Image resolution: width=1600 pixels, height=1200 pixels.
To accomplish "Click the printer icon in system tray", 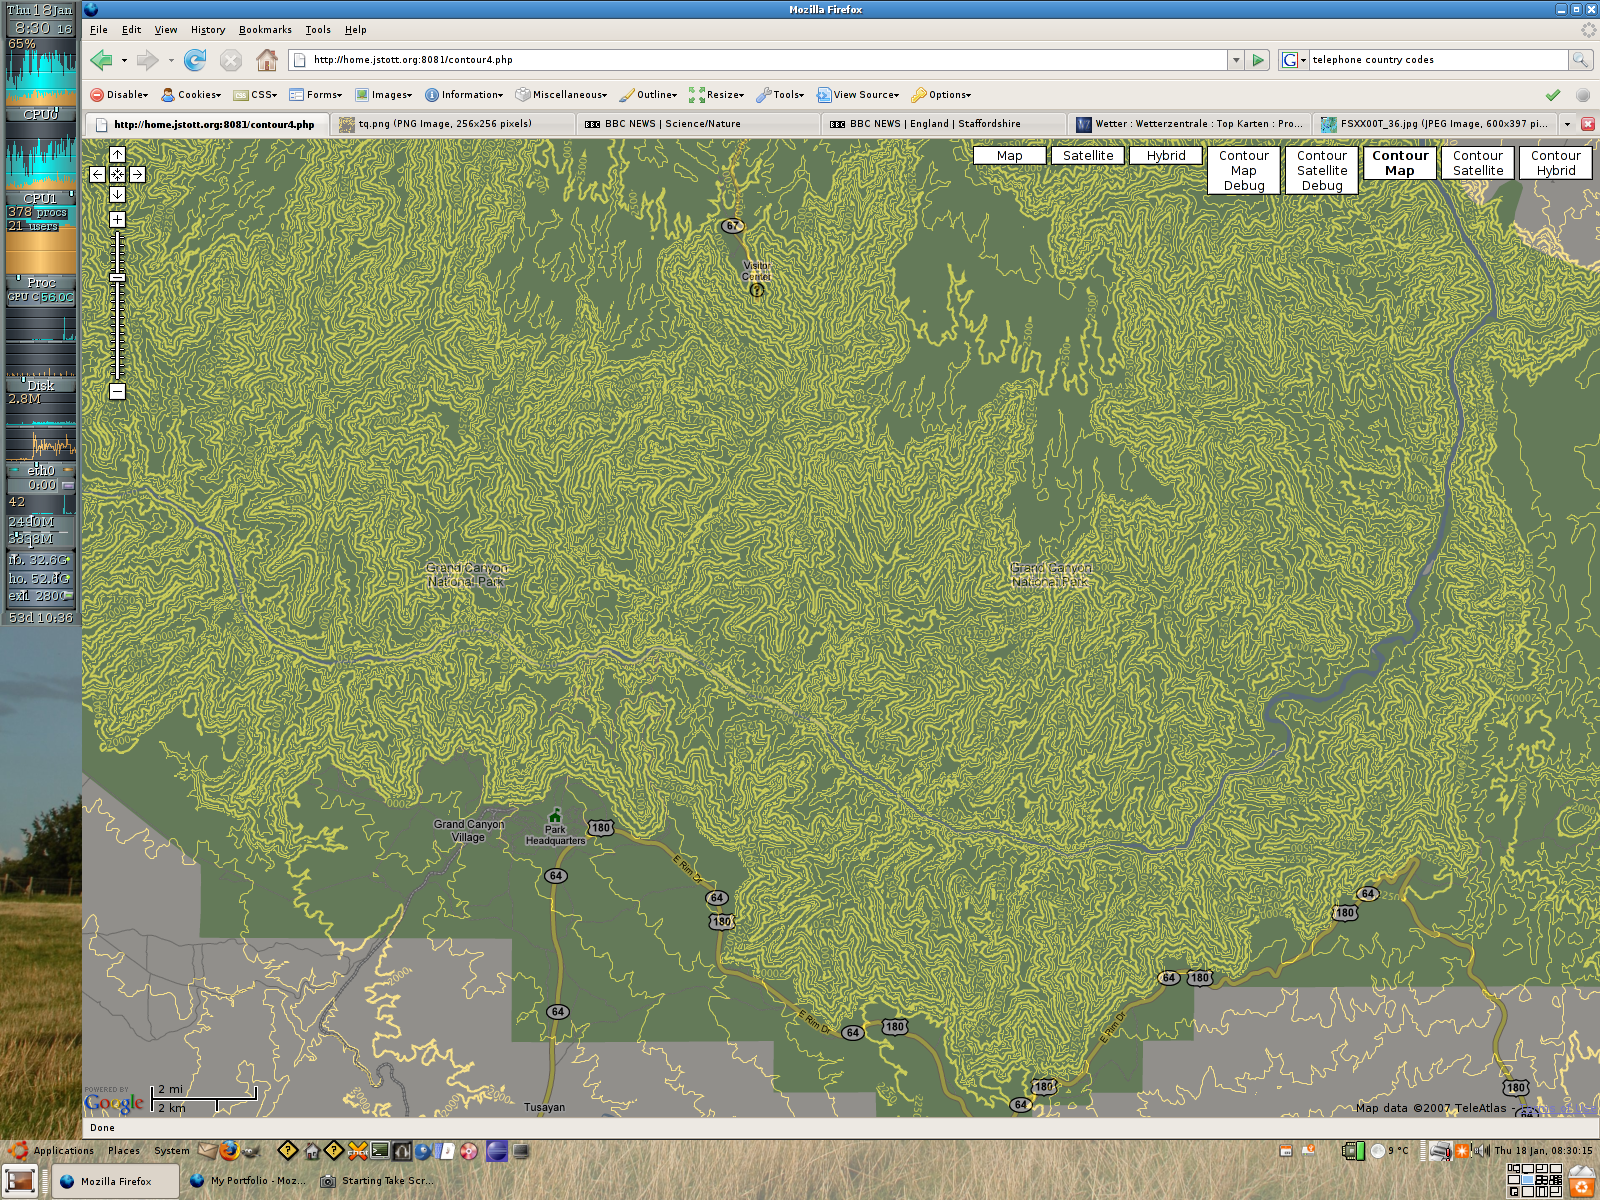I will tap(1440, 1150).
